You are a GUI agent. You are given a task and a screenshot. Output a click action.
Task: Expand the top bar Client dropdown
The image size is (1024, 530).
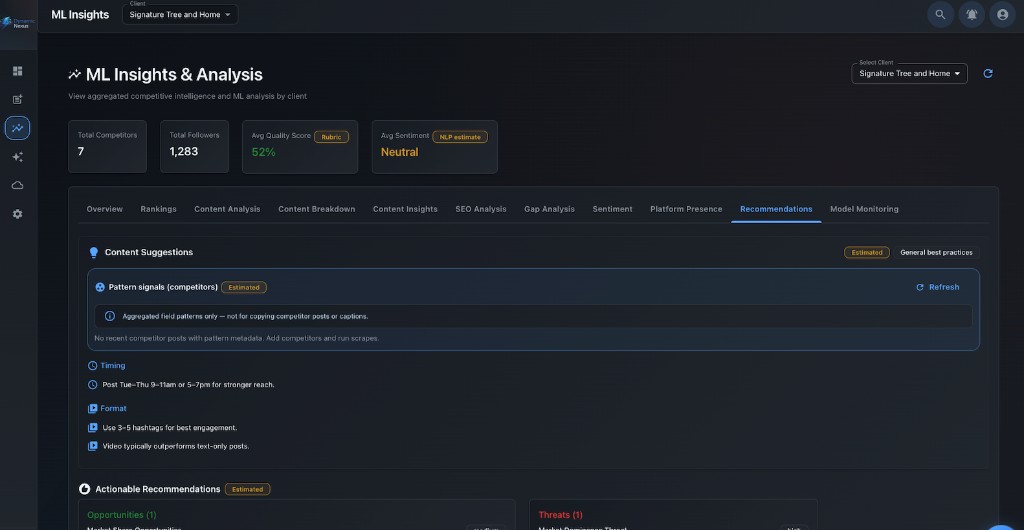pyautogui.click(x=180, y=14)
